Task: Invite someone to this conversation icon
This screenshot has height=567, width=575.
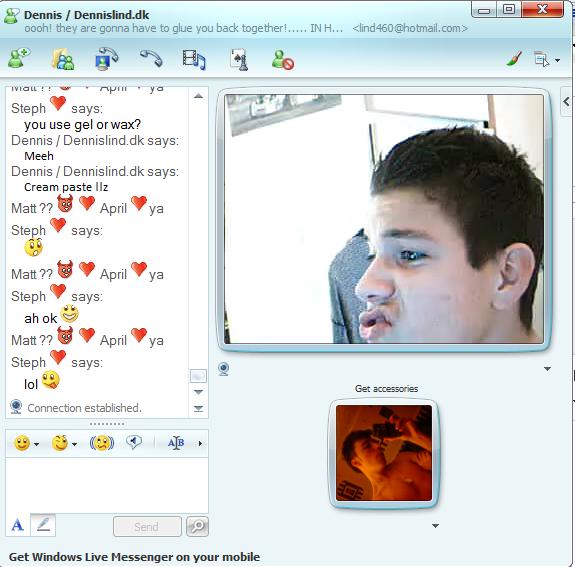Action: click(19, 59)
